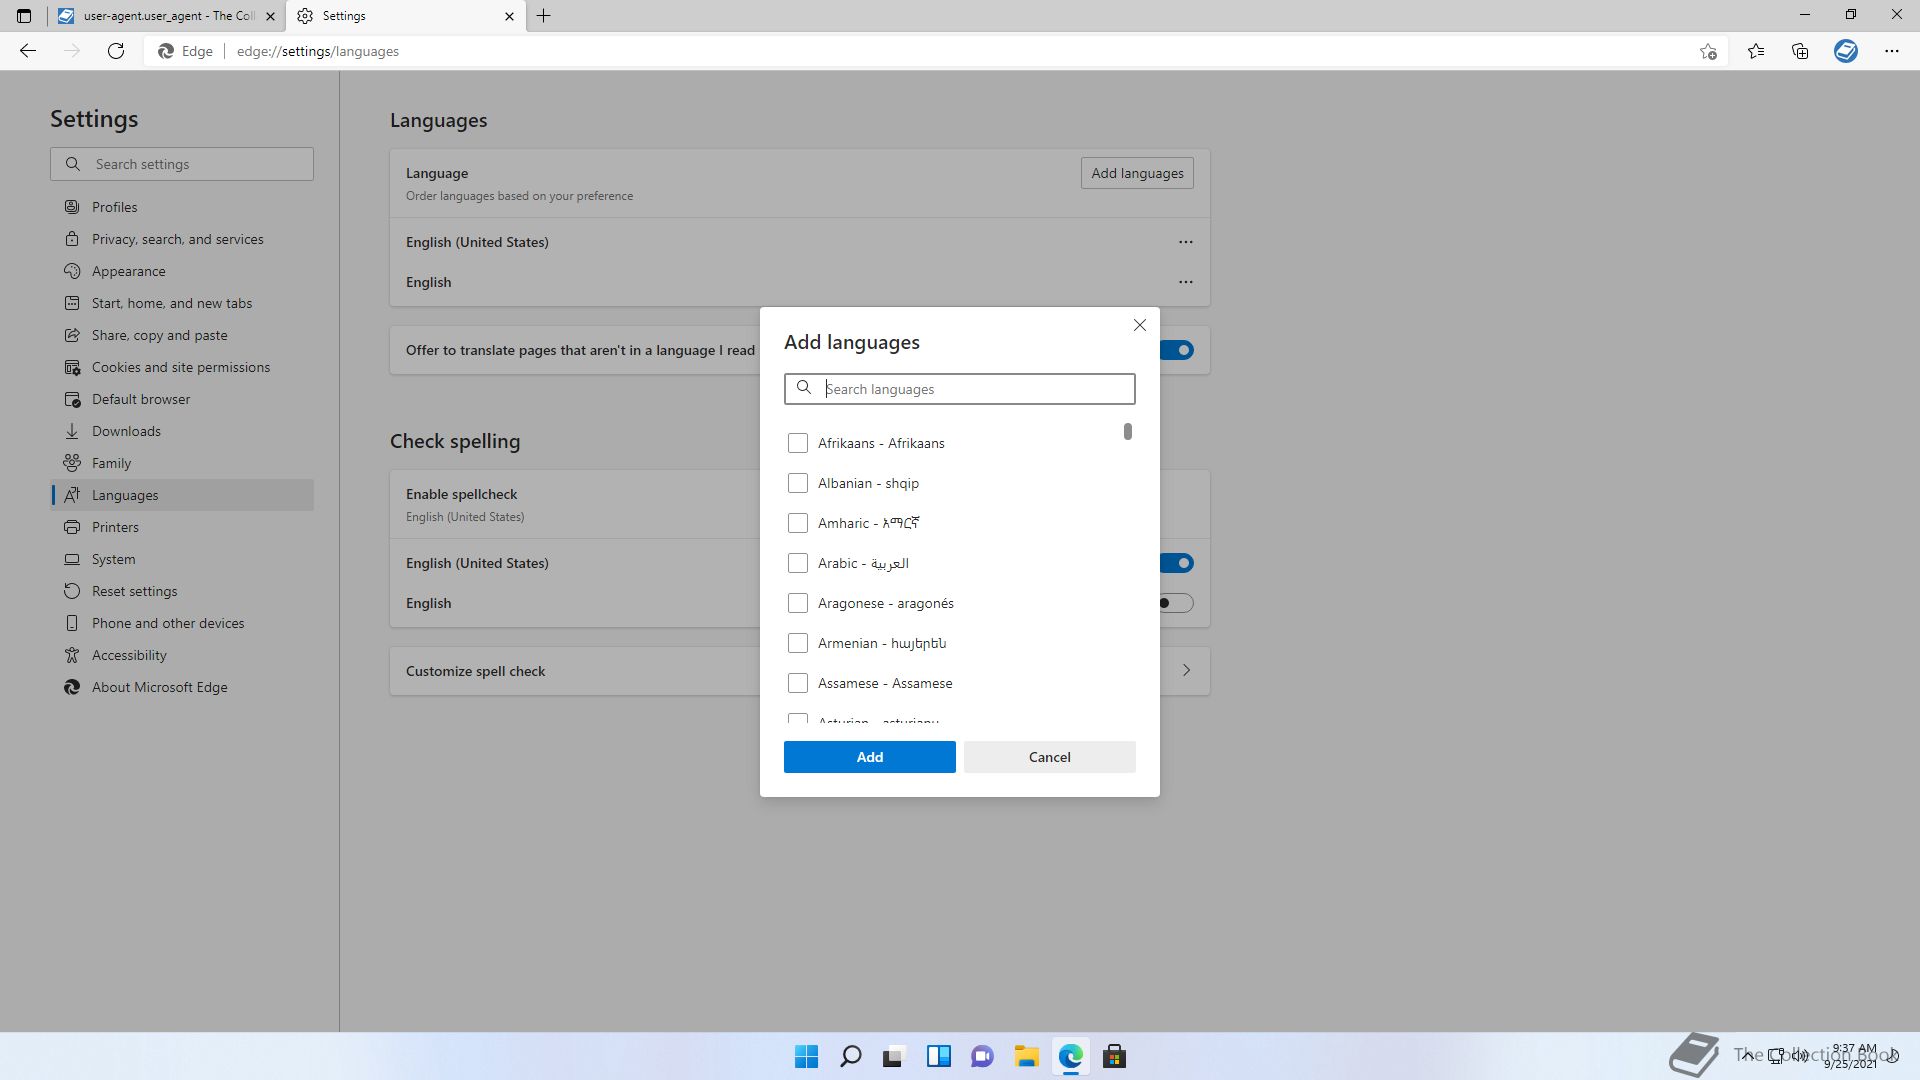Open Profiles settings
The image size is (1920, 1080).
(x=182, y=207)
